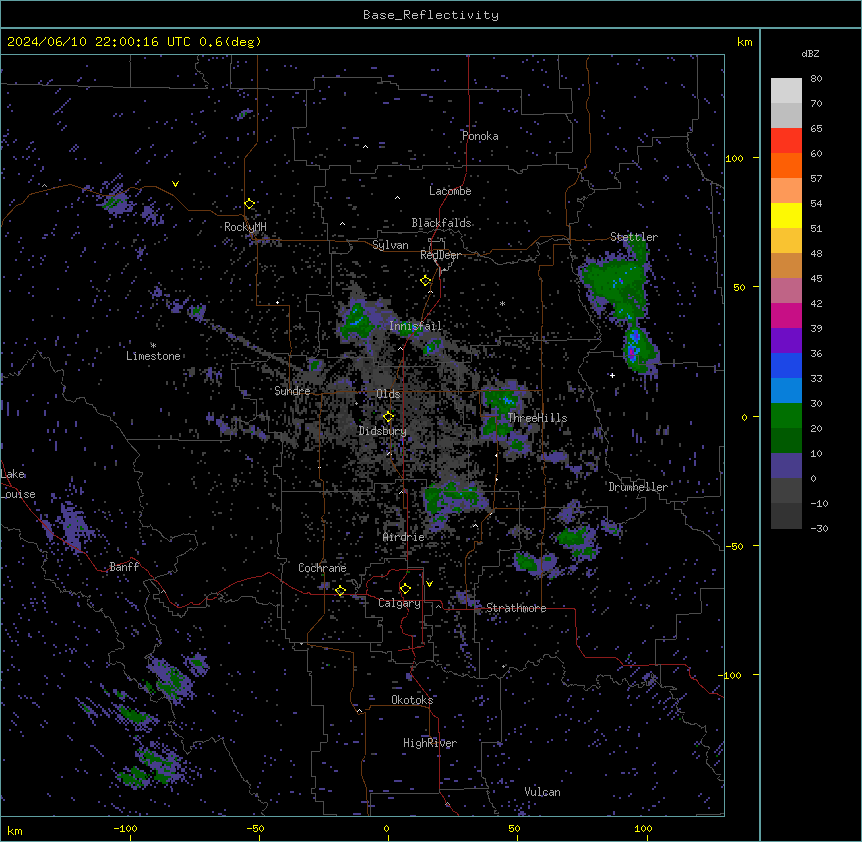
Task: Click the Ponoka label
Action: point(480,136)
